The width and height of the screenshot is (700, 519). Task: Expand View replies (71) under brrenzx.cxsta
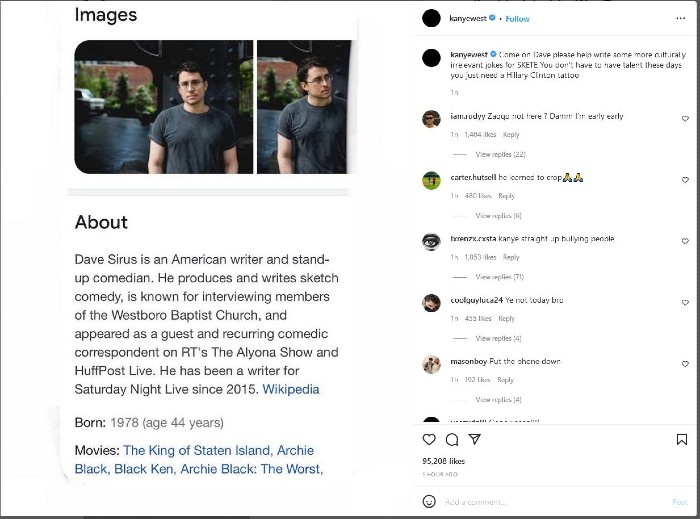tap(499, 277)
